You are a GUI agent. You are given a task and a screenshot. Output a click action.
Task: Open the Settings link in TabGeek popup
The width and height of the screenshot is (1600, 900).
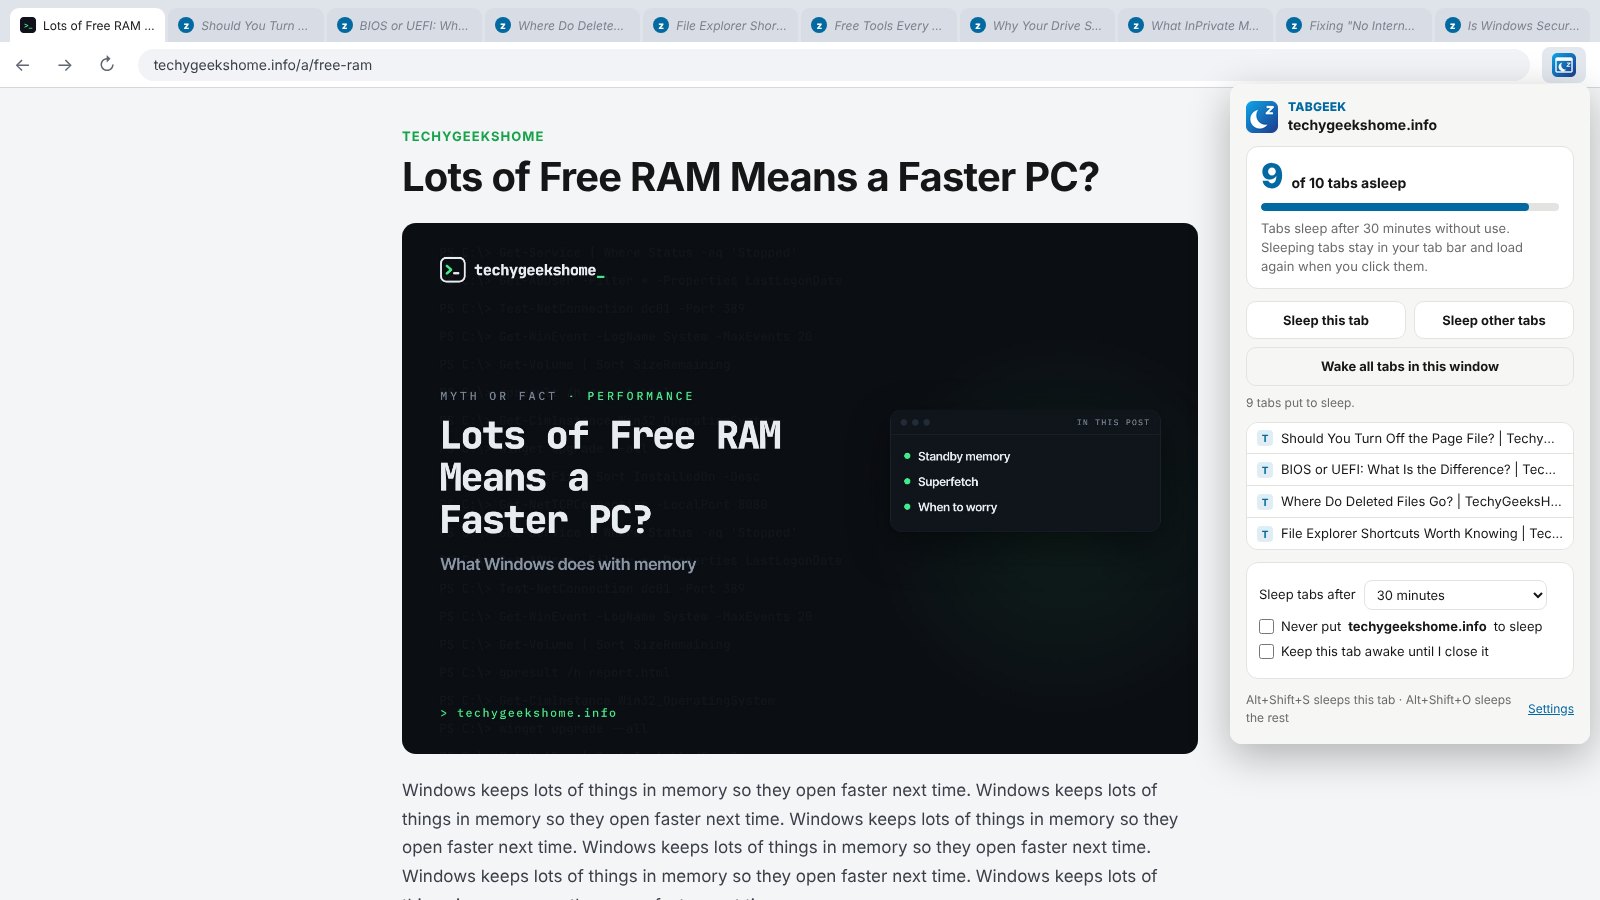pyautogui.click(x=1551, y=709)
